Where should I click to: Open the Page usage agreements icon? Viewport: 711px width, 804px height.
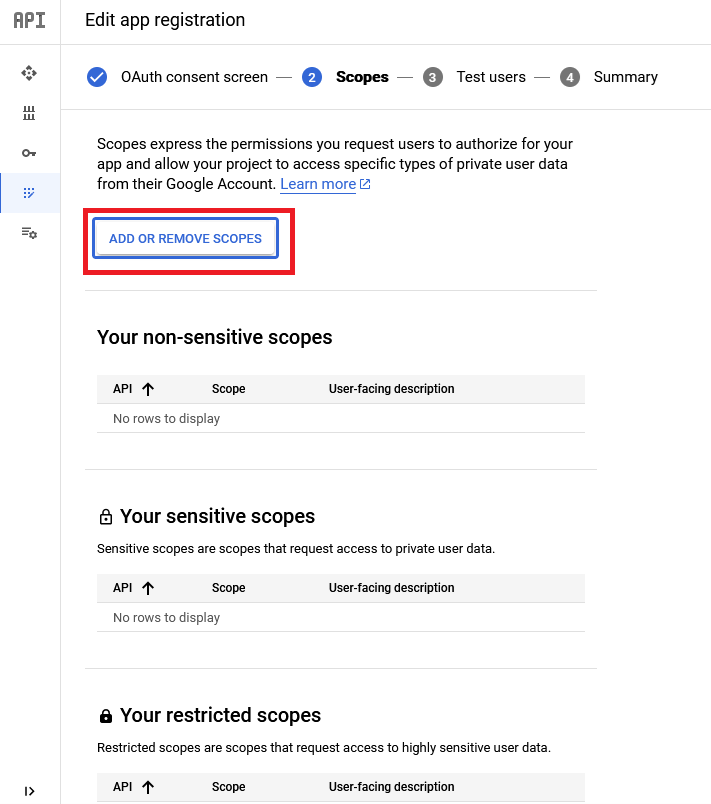tap(29, 233)
